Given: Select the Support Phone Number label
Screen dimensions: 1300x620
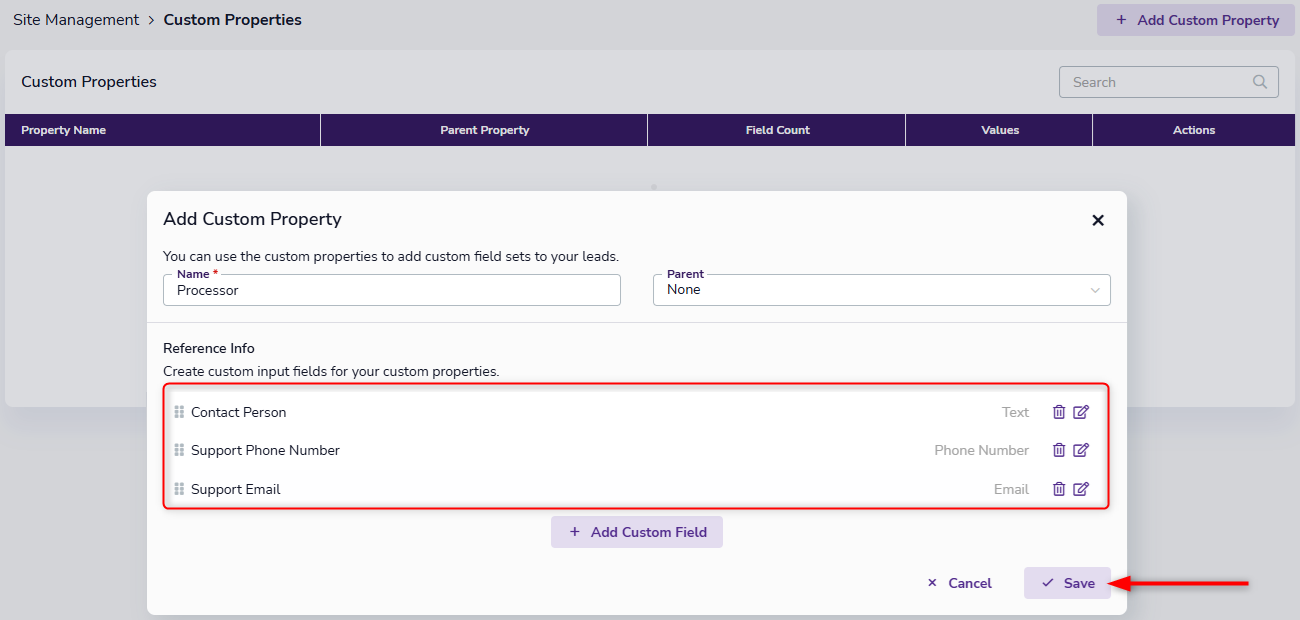Looking at the screenshot, I should 265,450.
